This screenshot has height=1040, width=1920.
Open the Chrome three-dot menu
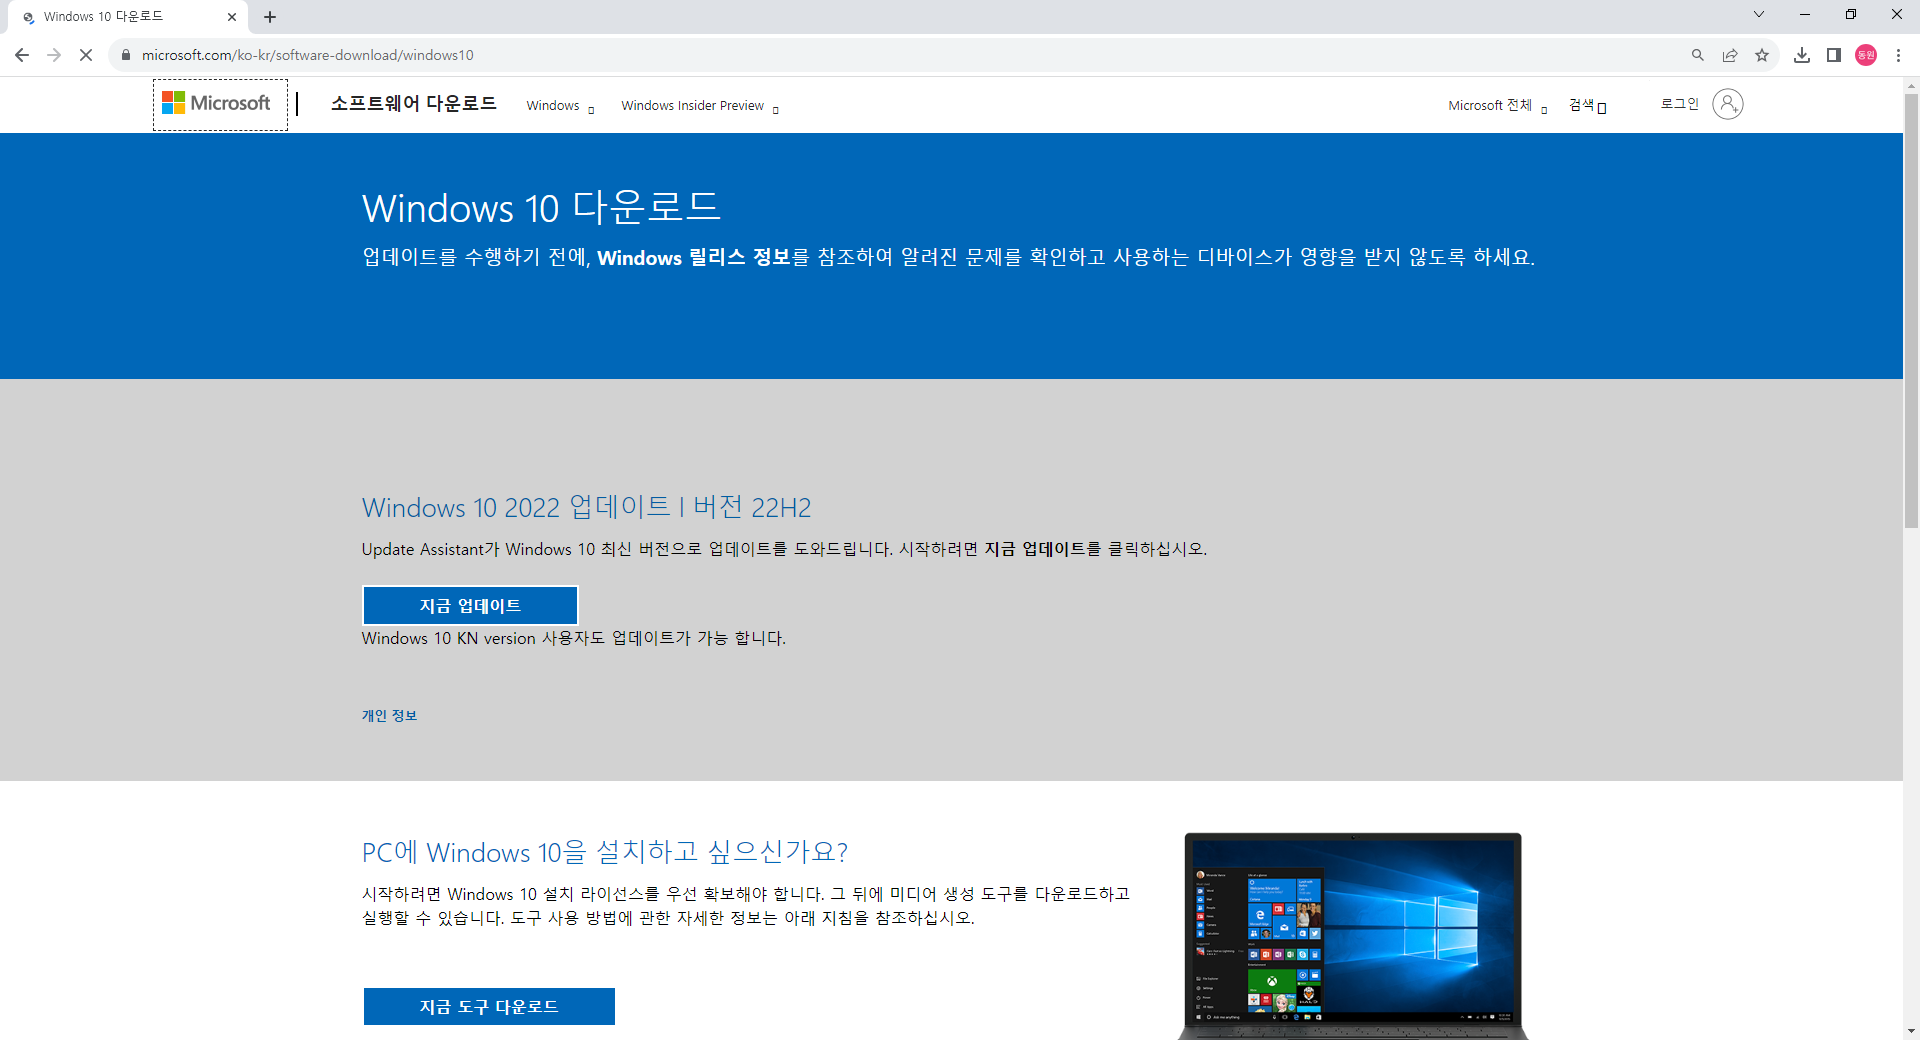coord(1898,55)
